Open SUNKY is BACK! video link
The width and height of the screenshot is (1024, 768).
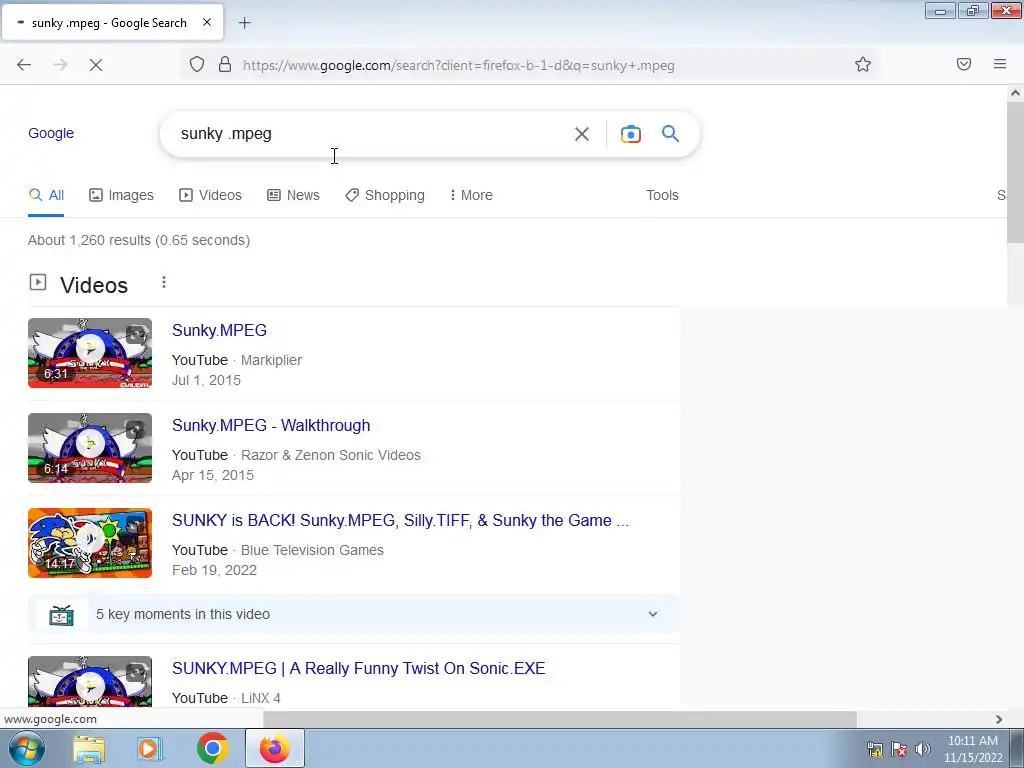point(400,520)
